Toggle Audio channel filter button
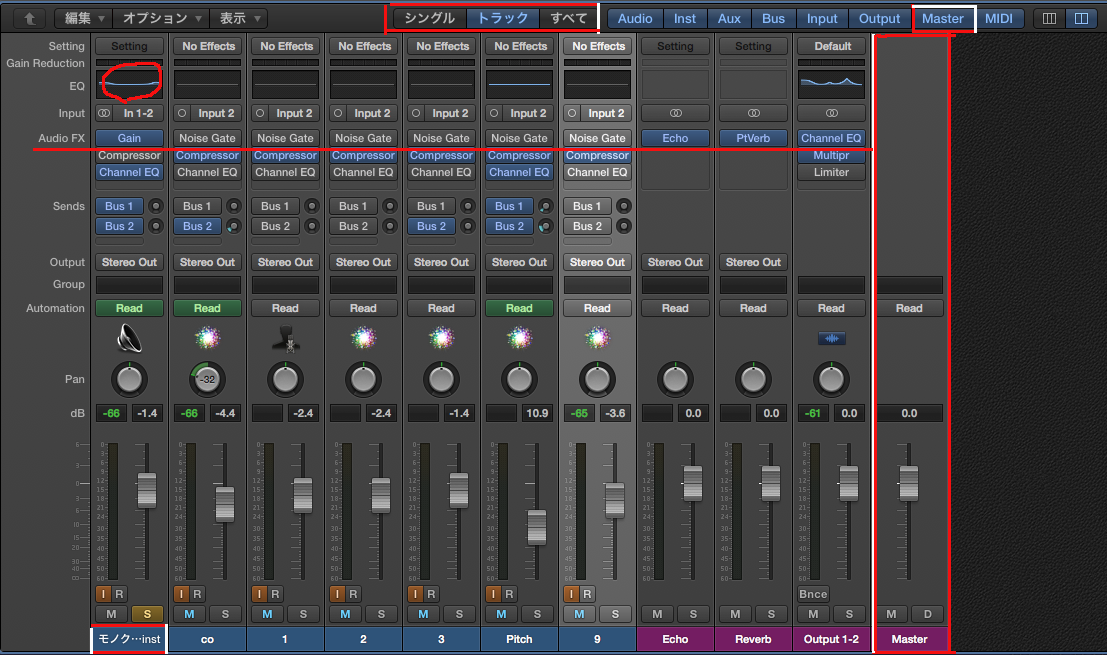 [635, 18]
